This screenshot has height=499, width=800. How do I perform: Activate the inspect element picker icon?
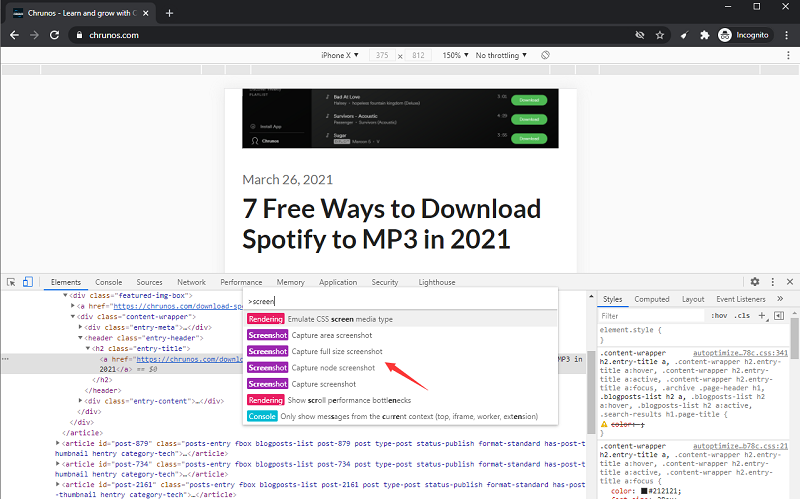[x=11, y=283]
